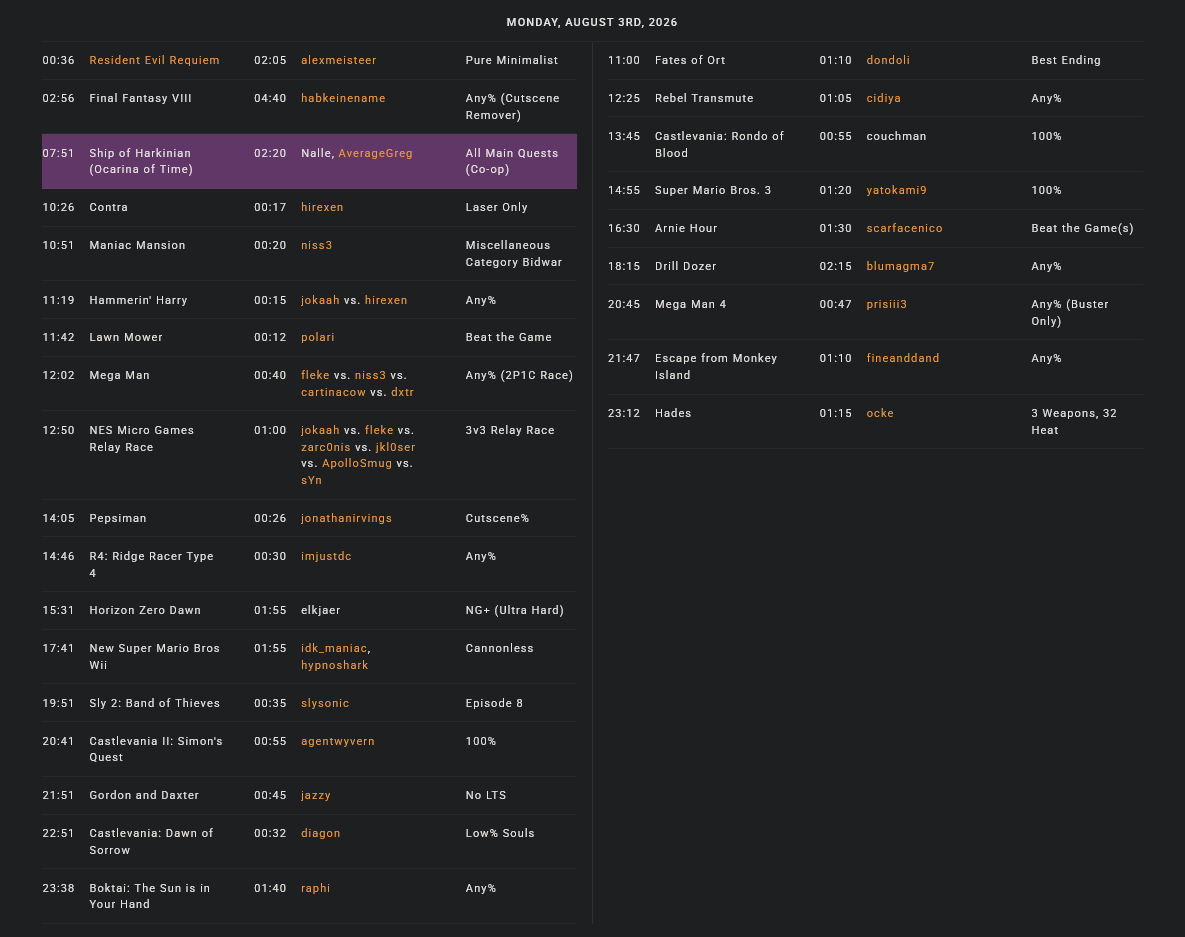Viewport: 1185px width, 937px height.
Task: Open jokaah link in Hammerin' Harry row
Action: pos(320,300)
